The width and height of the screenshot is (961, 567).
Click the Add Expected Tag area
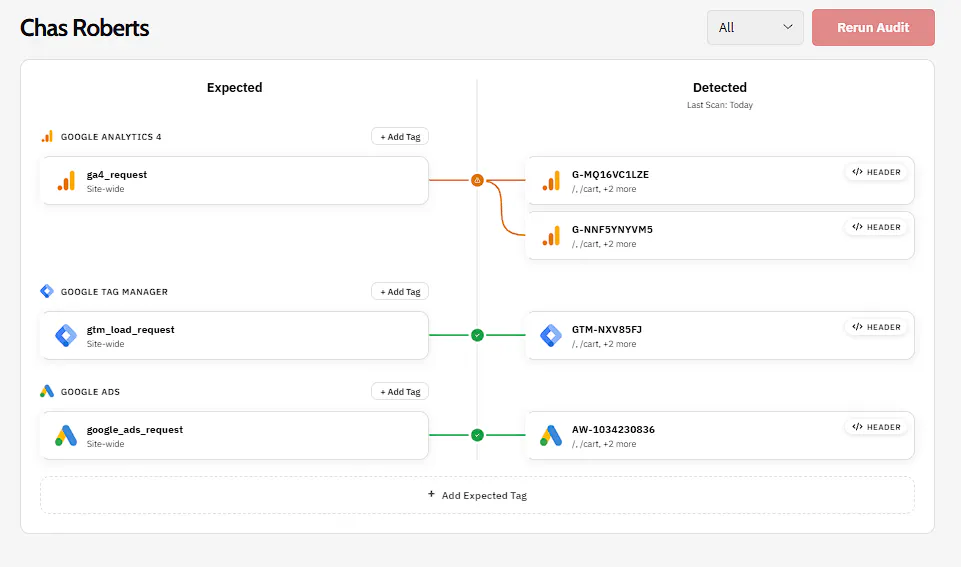[x=477, y=495]
